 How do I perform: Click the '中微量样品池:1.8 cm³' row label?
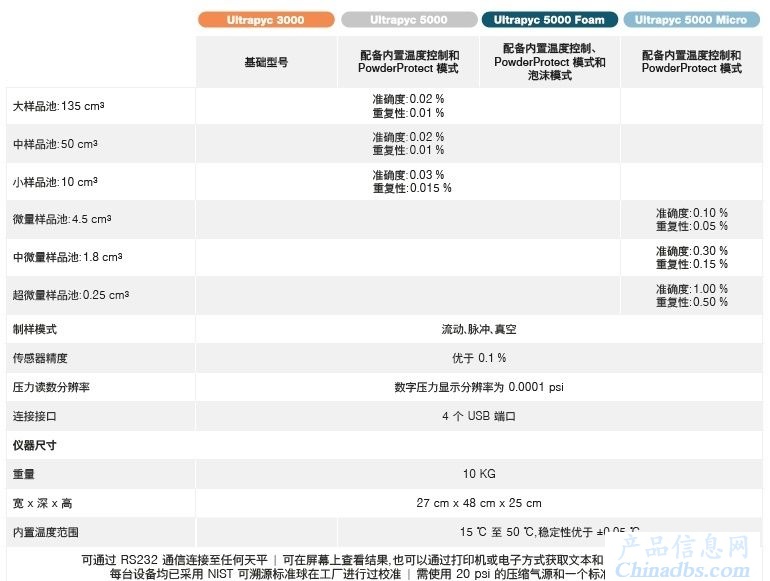[67, 257]
